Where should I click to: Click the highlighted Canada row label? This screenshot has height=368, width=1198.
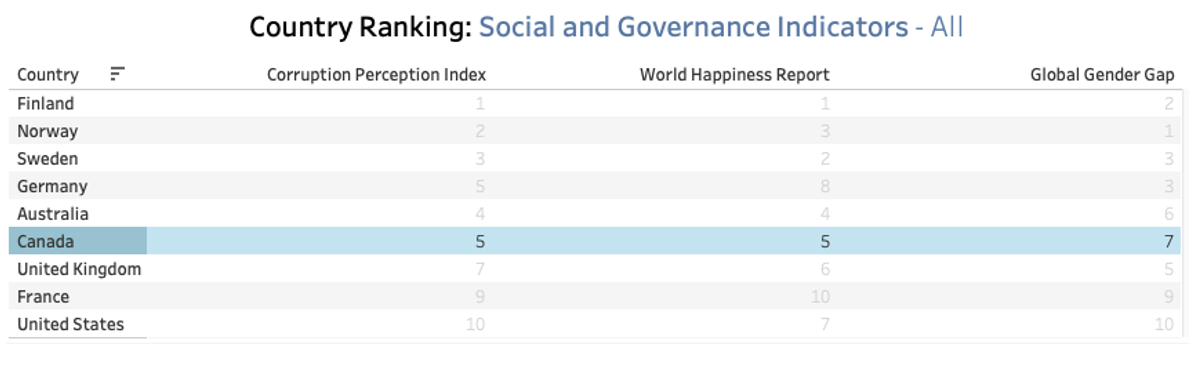point(46,241)
